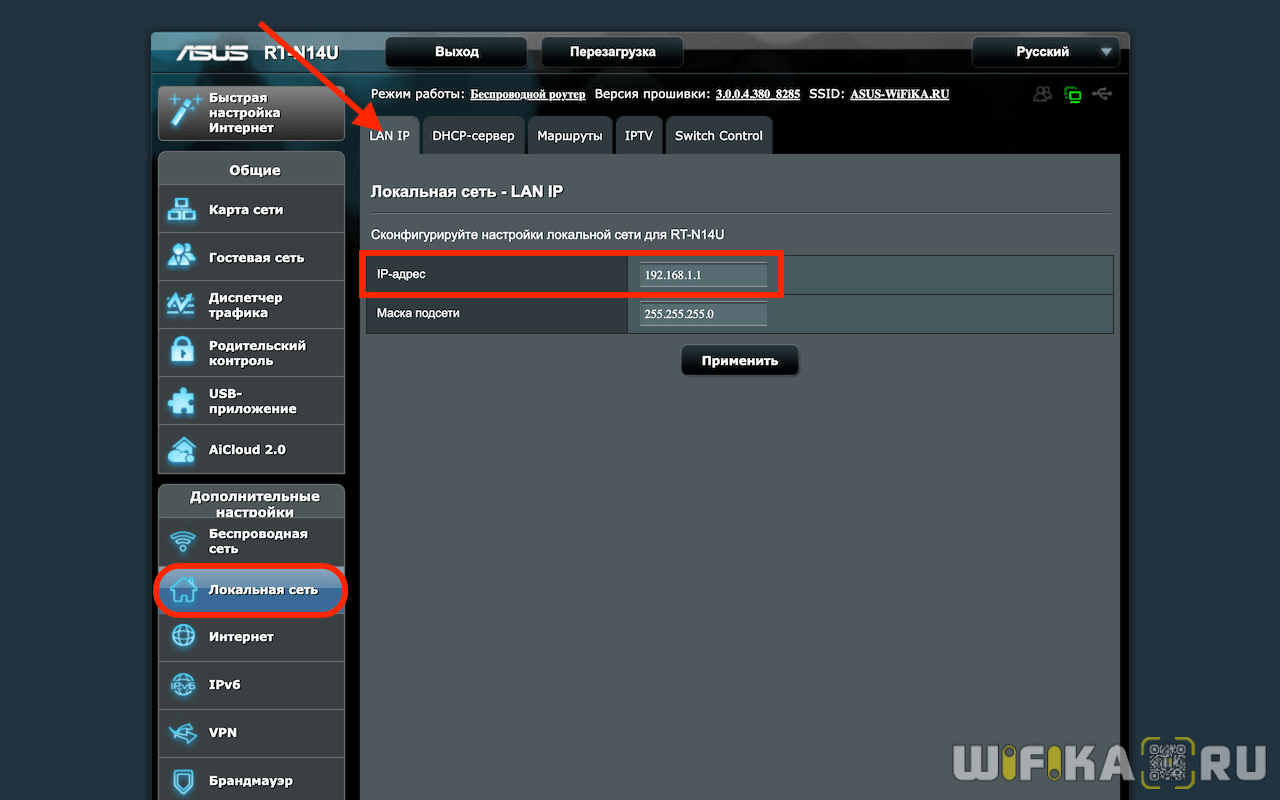
Task: Switch to the DHCP-сервер tab
Action: click(473, 136)
